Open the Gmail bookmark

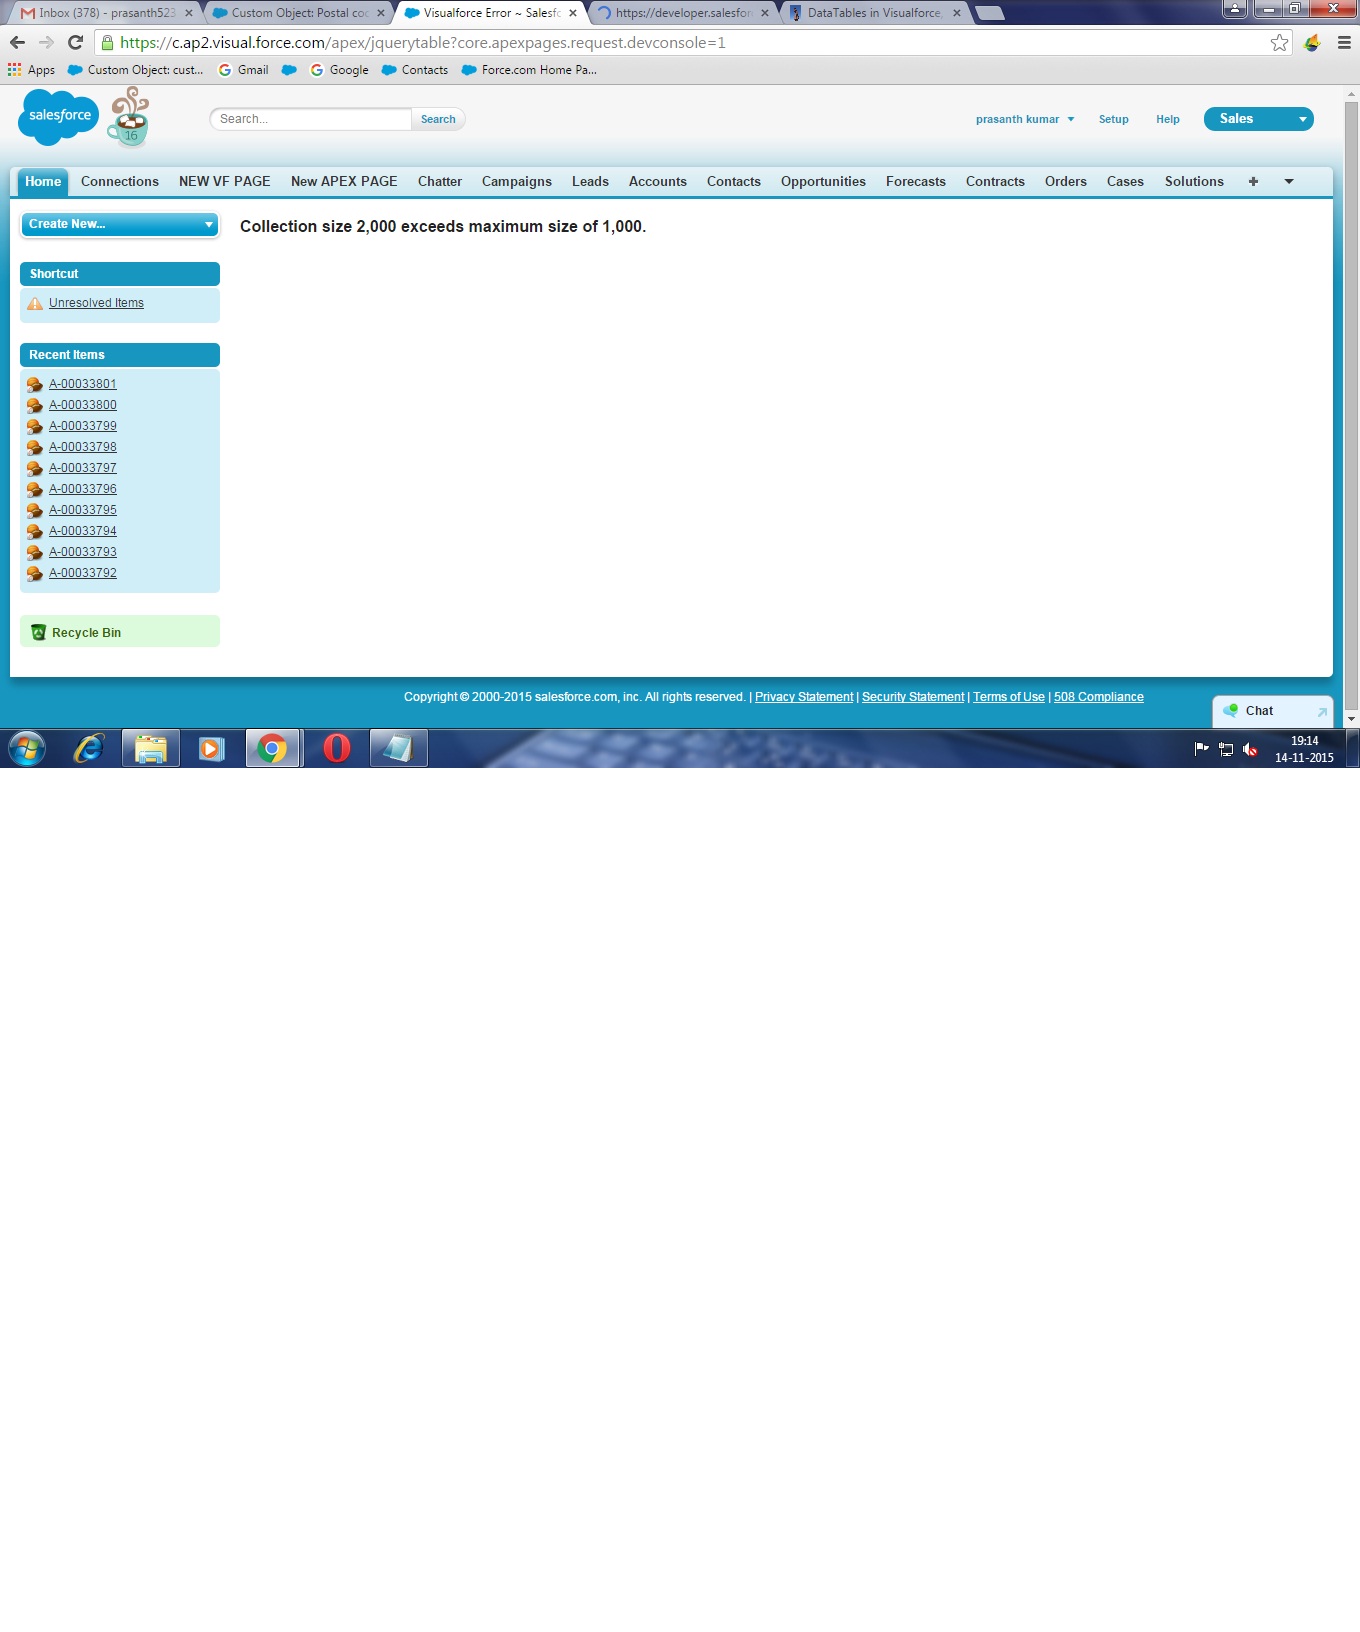point(243,70)
